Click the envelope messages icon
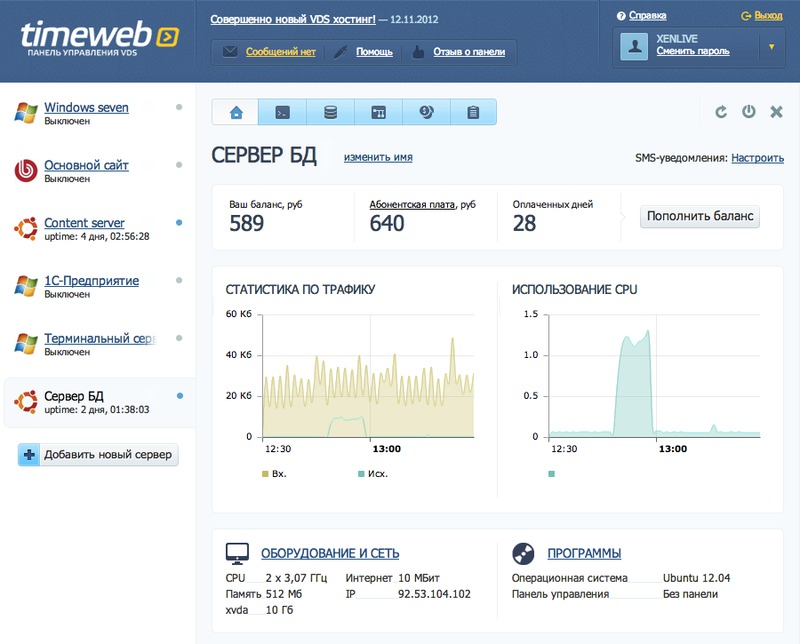 click(230, 52)
